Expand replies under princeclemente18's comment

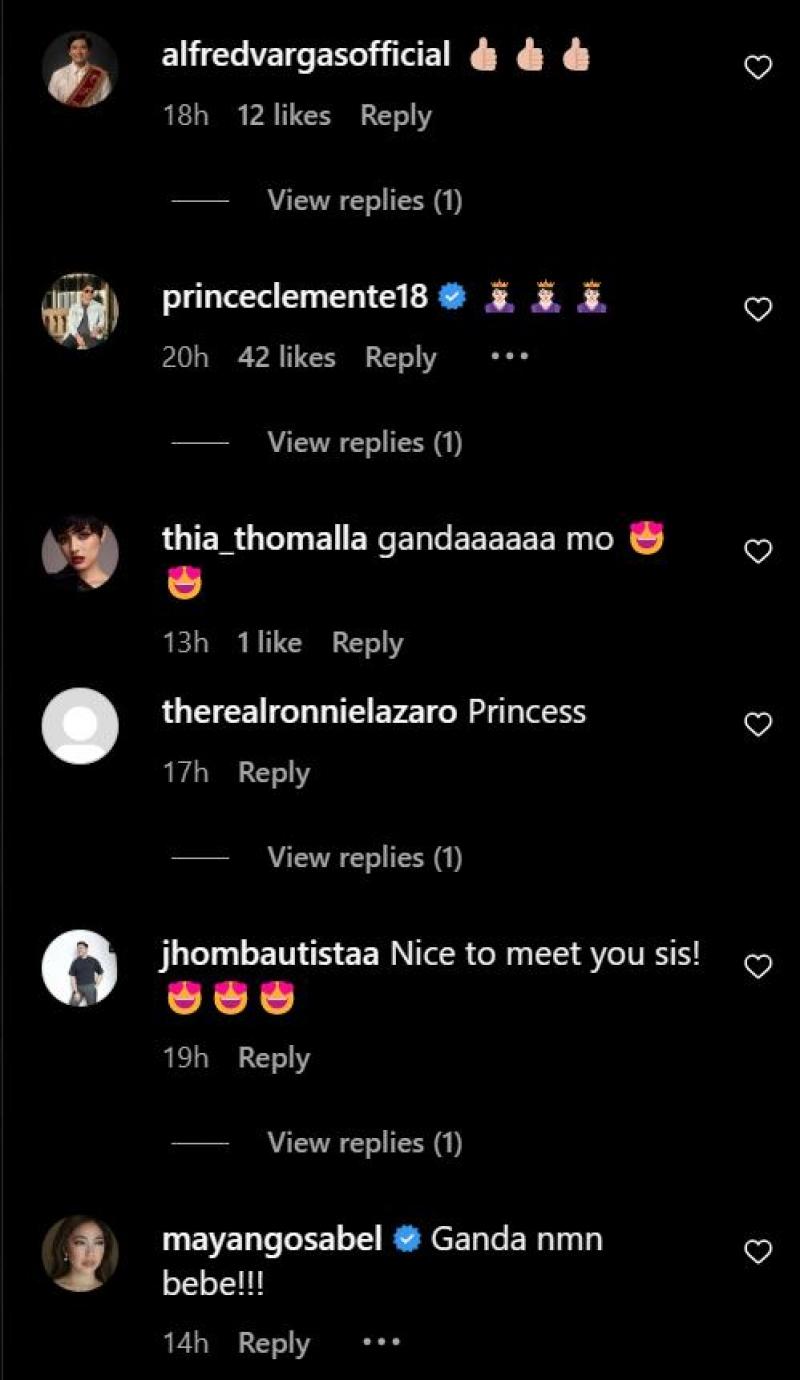coord(364,442)
